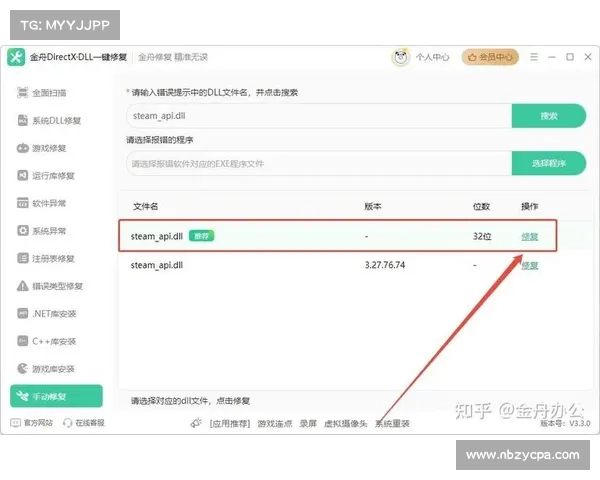600x480 pixels.
Task: Select the 游戏修复 gamepad icon
Action: 24,148
